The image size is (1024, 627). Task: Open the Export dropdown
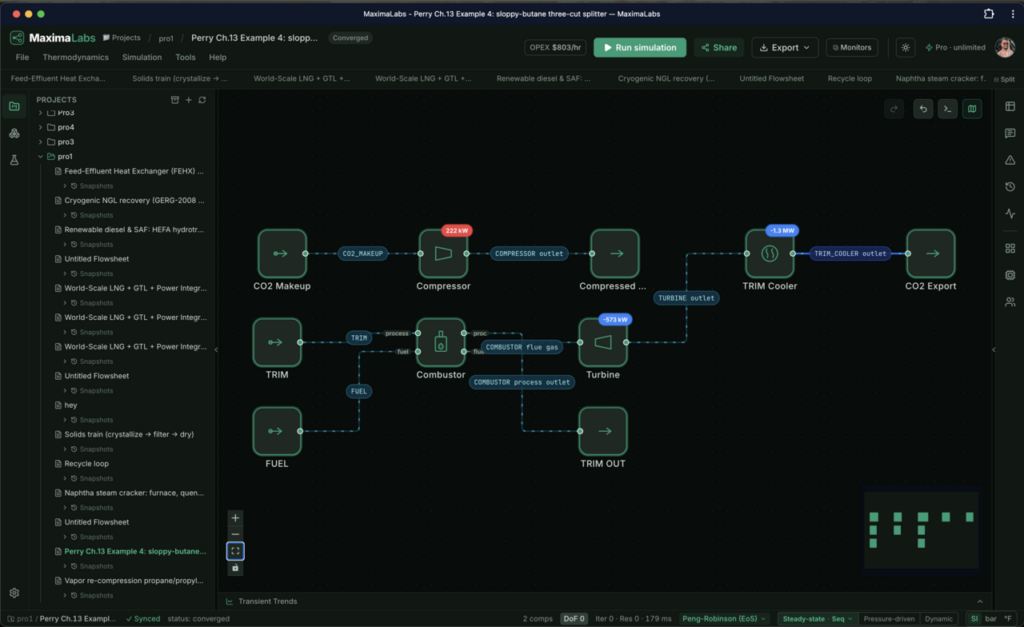tap(784, 48)
